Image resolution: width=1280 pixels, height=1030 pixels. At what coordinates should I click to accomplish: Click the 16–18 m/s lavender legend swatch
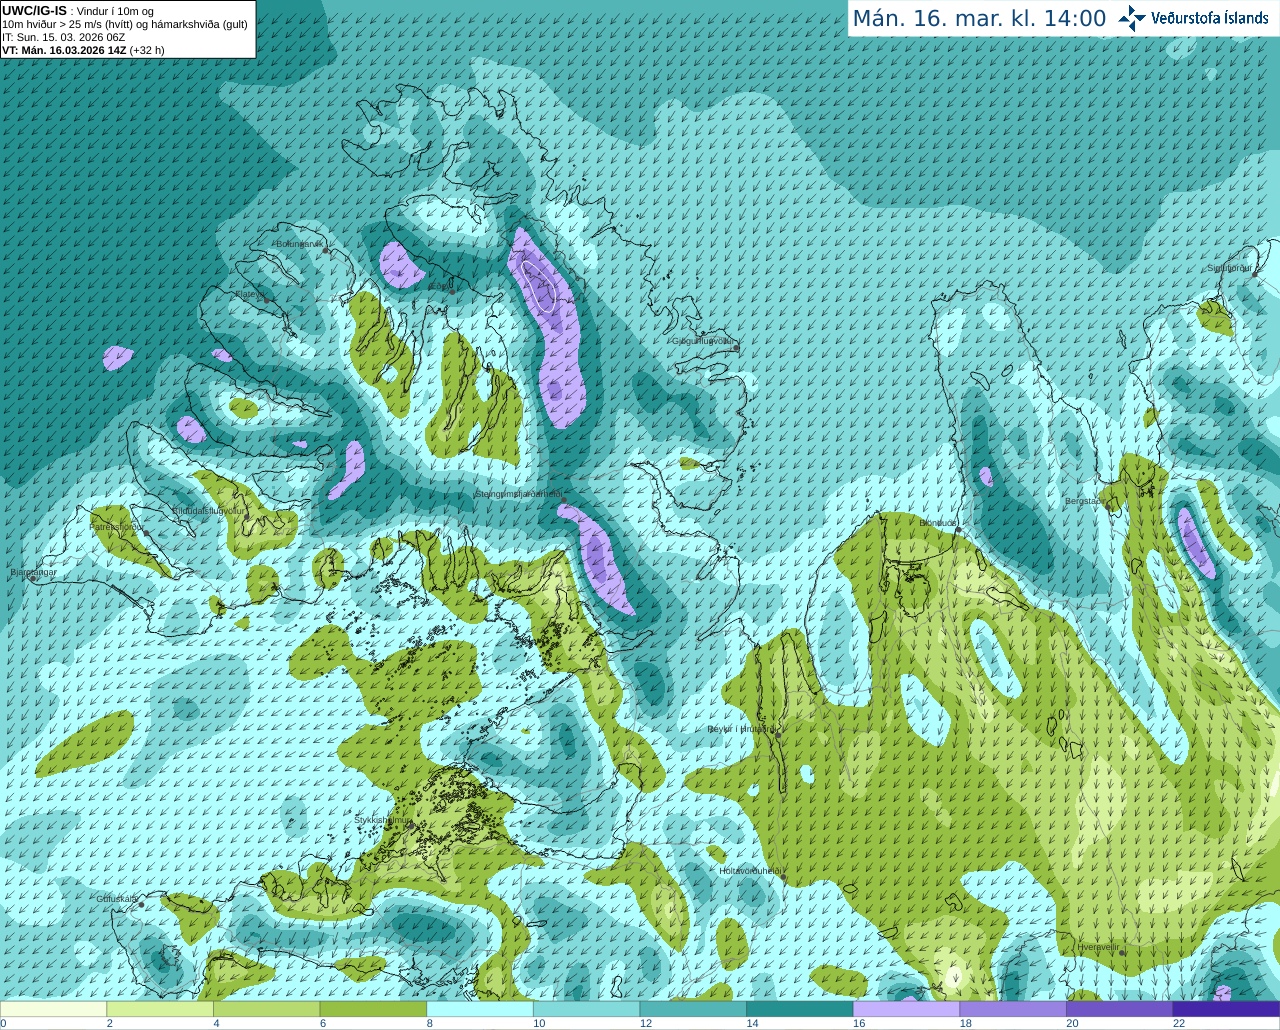(906, 1009)
